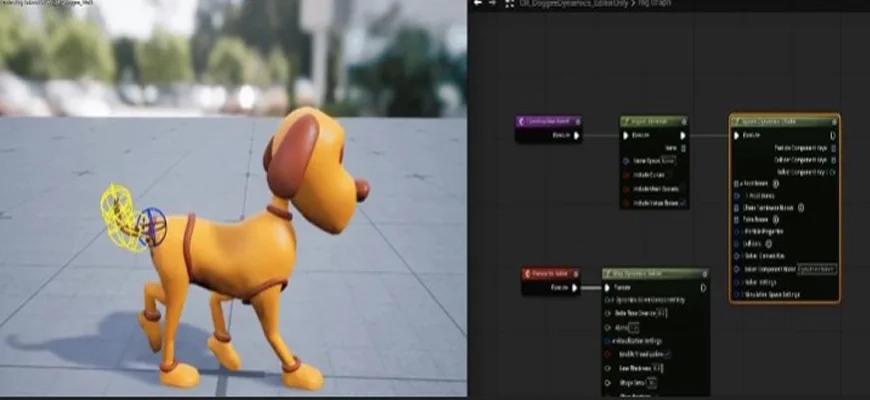This screenshot has height=400, width=870.
Task: Select the Rig Graph breadcrumb
Action: (x=654, y=3)
